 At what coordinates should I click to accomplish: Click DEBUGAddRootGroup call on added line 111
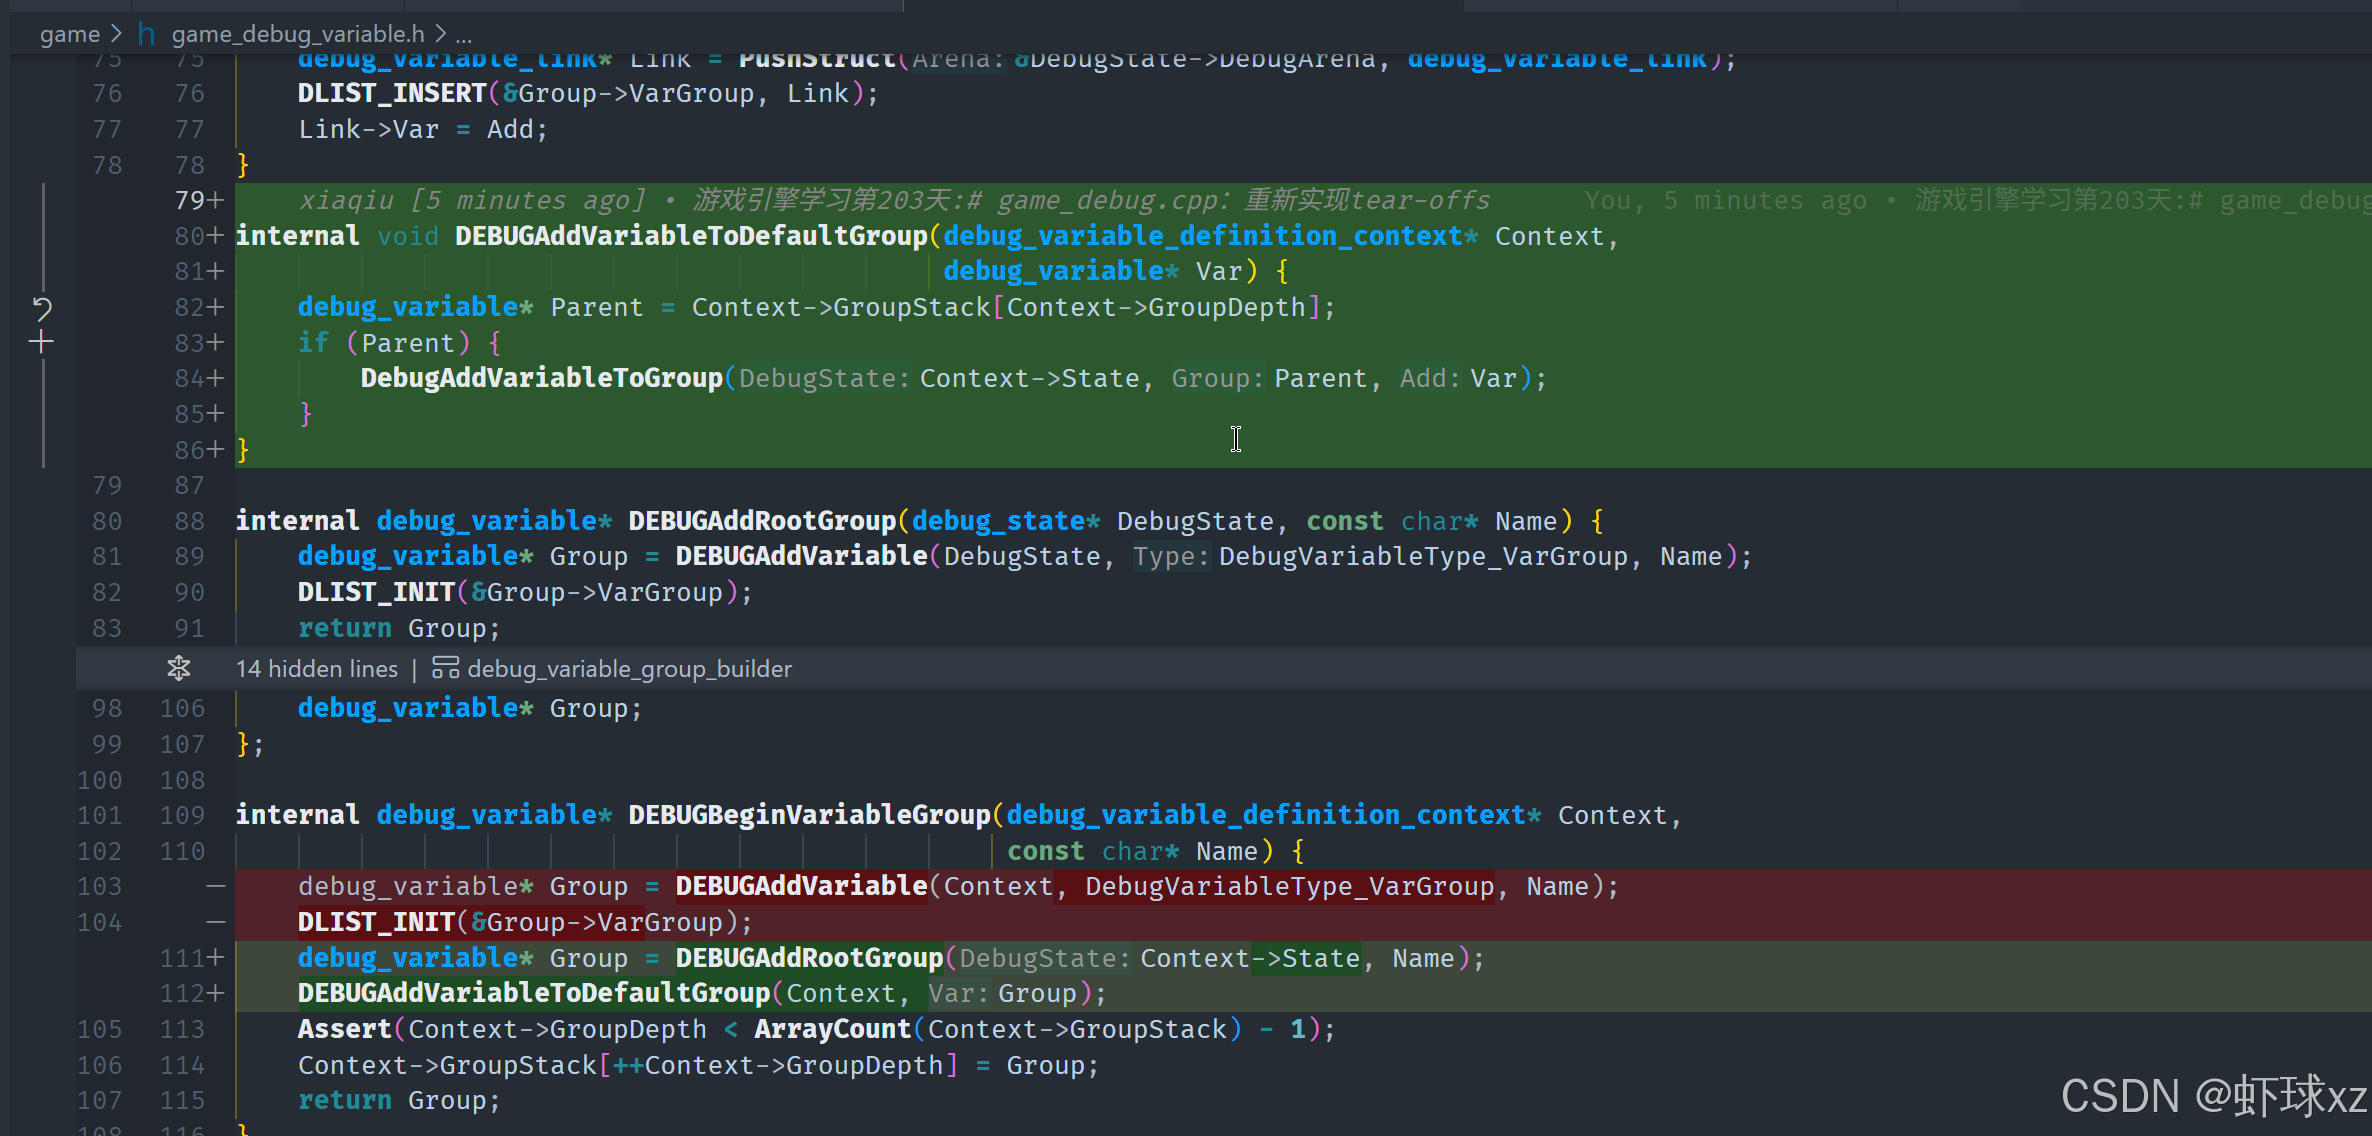tap(808, 958)
